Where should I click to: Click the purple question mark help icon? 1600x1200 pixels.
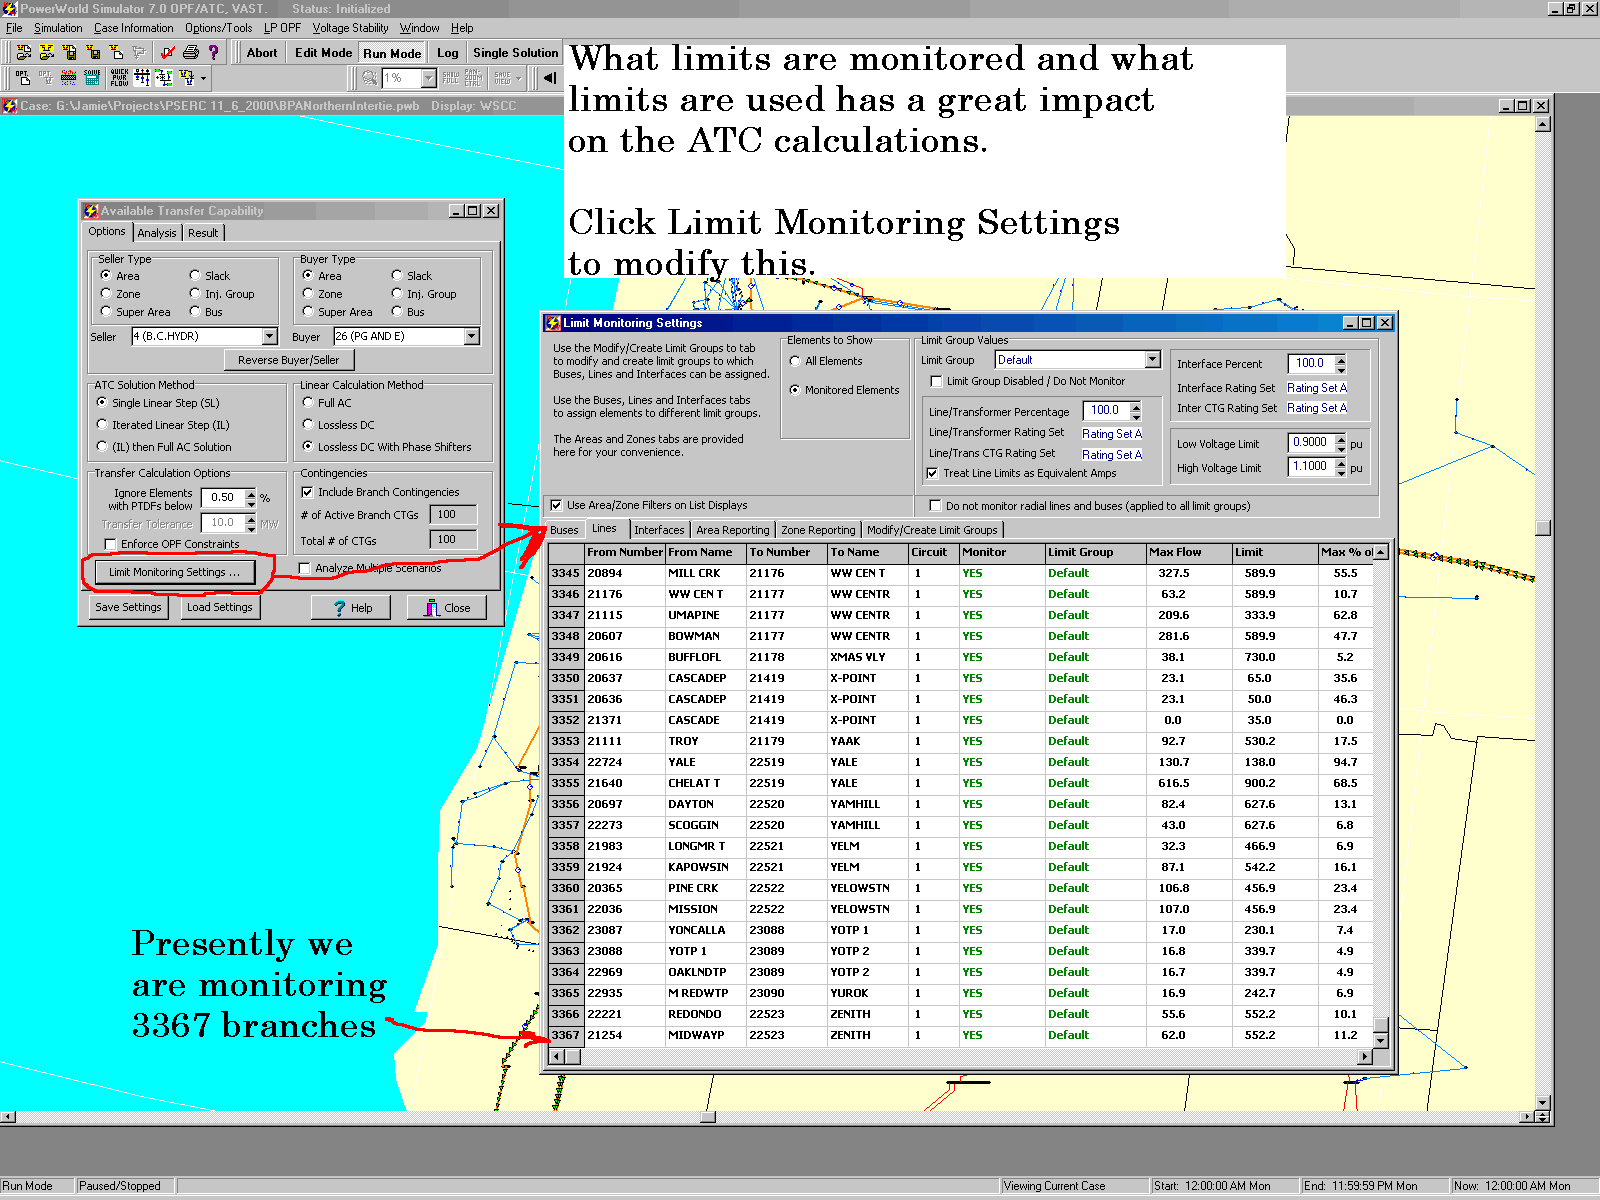[x=213, y=53]
